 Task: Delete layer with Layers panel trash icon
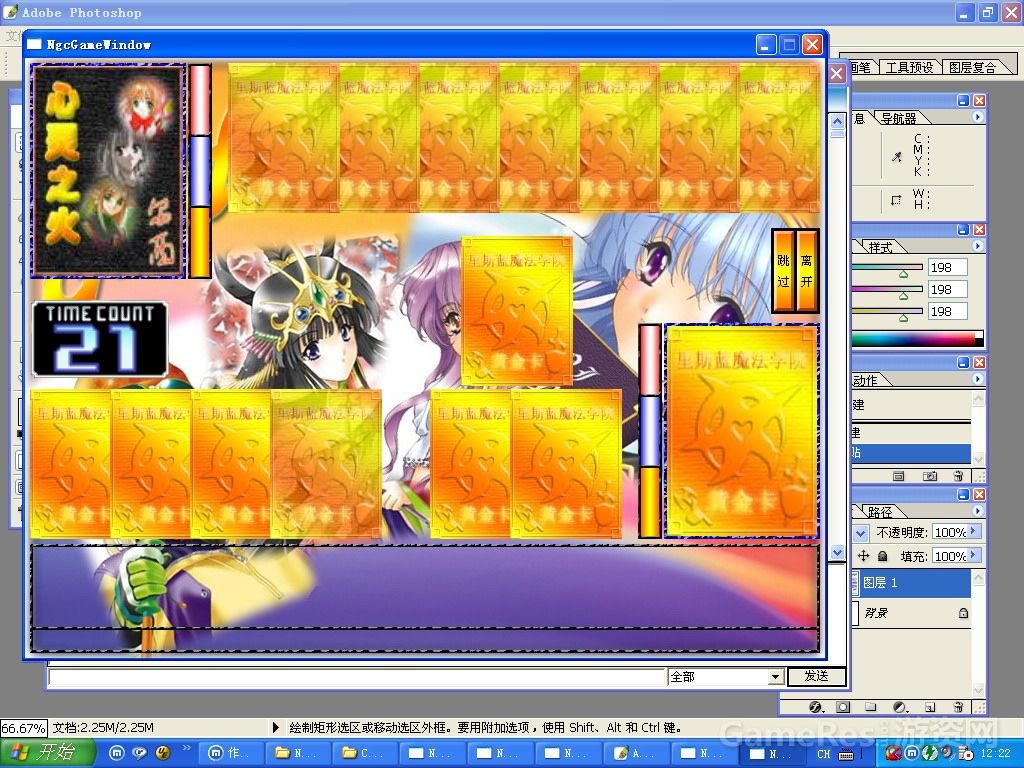[x=958, y=707]
